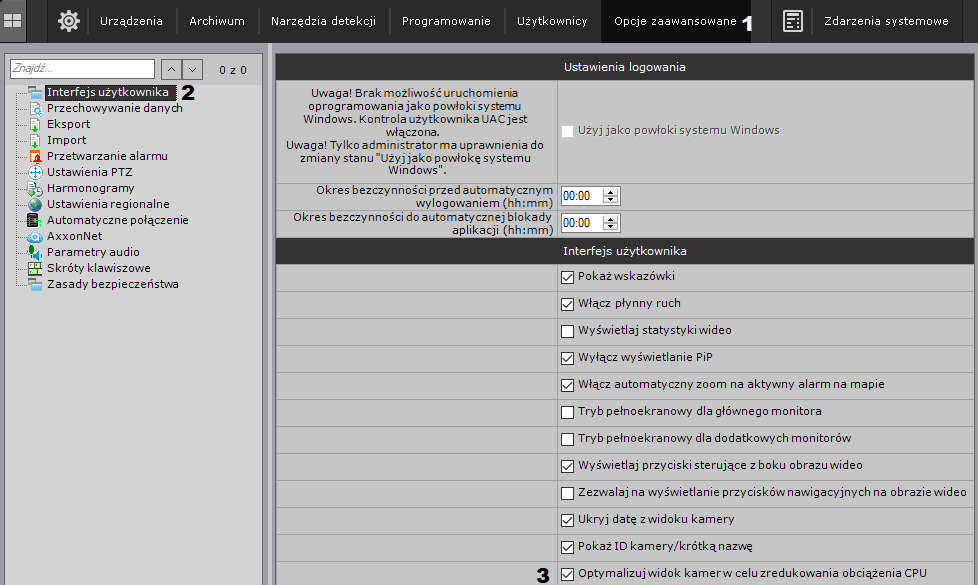Click the Harmonogramy clock icon
978x585 pixels.
pyautogui.click(x=35, y=188)
